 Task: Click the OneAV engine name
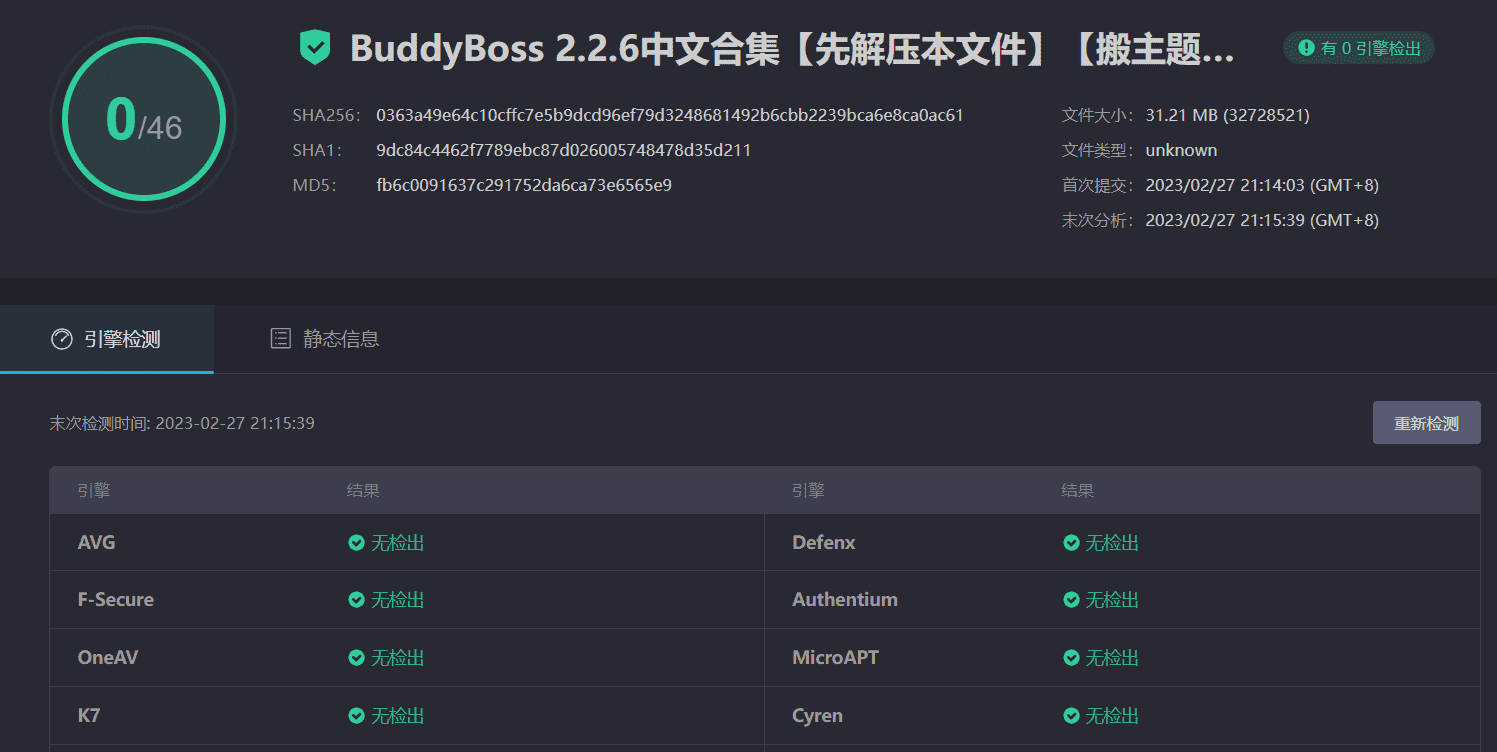tap(108, 658)
